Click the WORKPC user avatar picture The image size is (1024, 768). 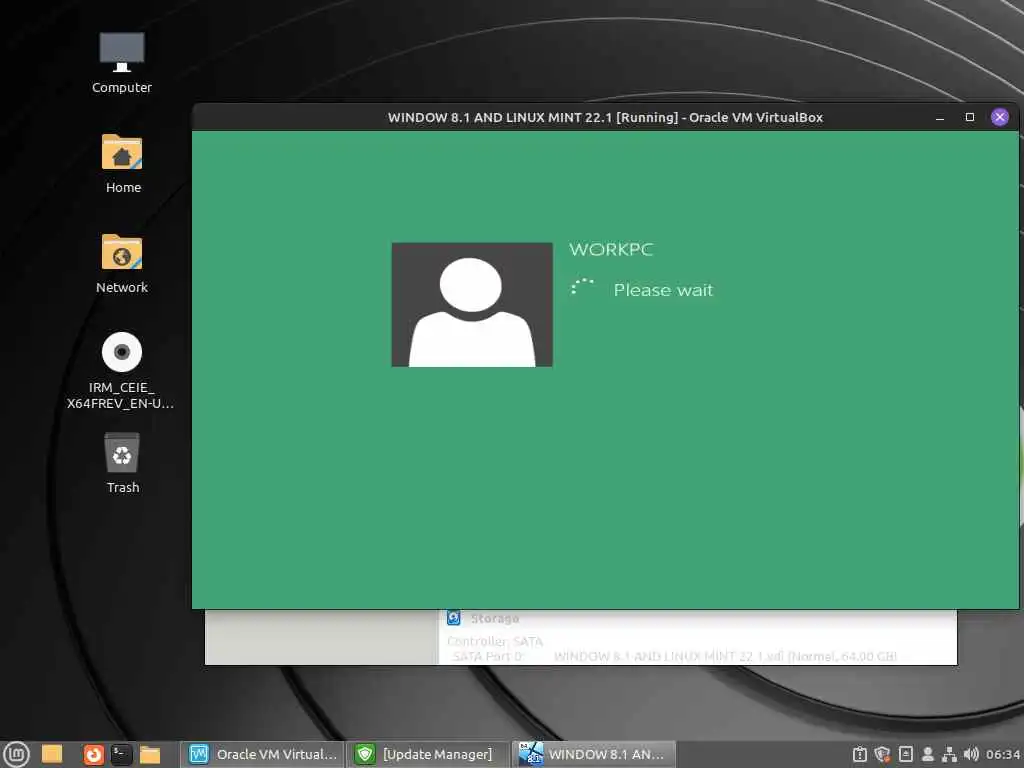[x=472, y=304]
